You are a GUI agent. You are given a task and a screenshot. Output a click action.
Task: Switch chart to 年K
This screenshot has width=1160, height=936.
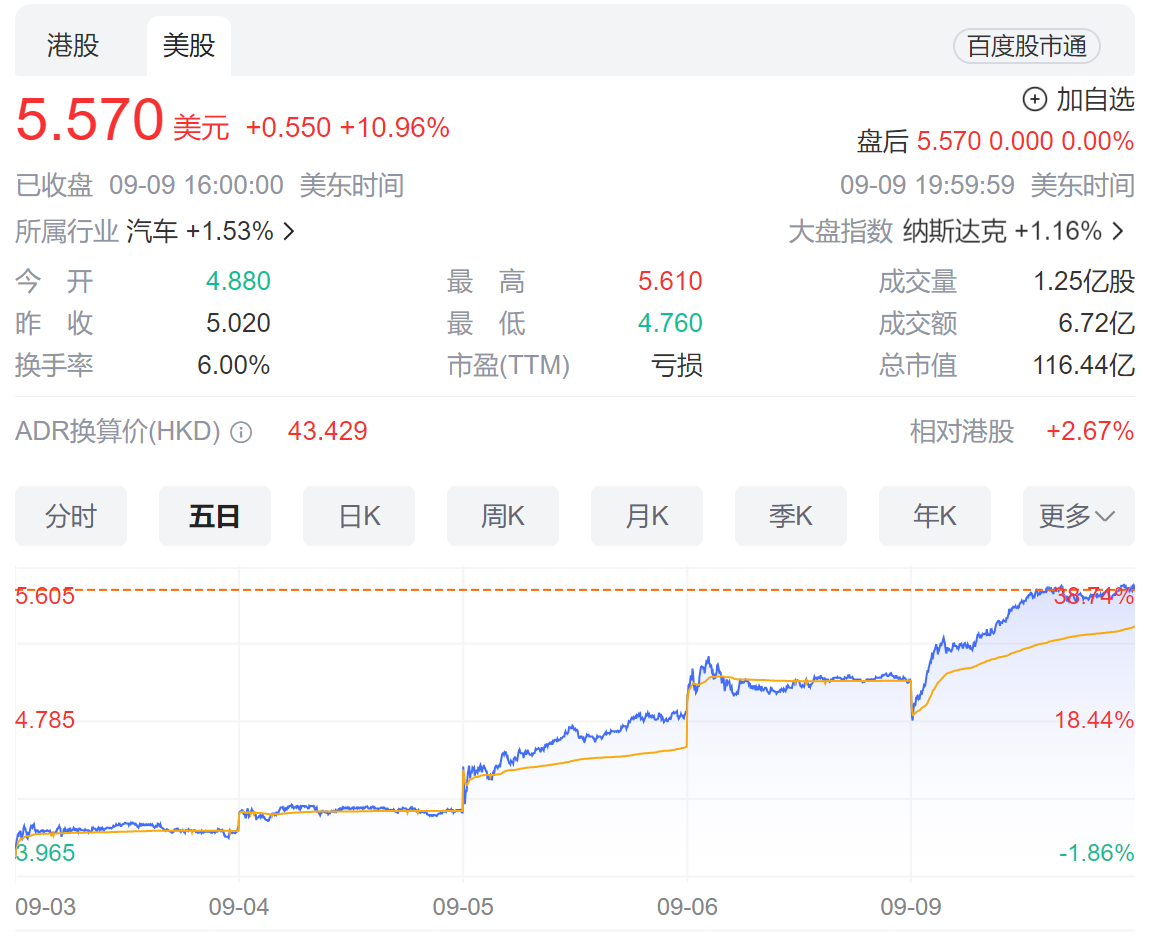point(934,516)
